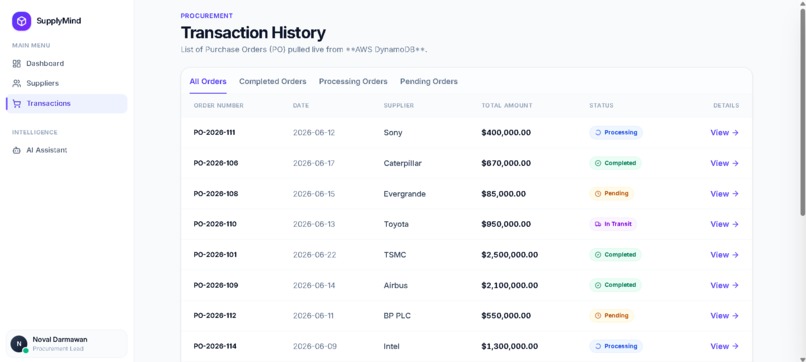Click order number PO-2026-110
Viewport: 806px width, 362px height.
(x=215, y=224)
